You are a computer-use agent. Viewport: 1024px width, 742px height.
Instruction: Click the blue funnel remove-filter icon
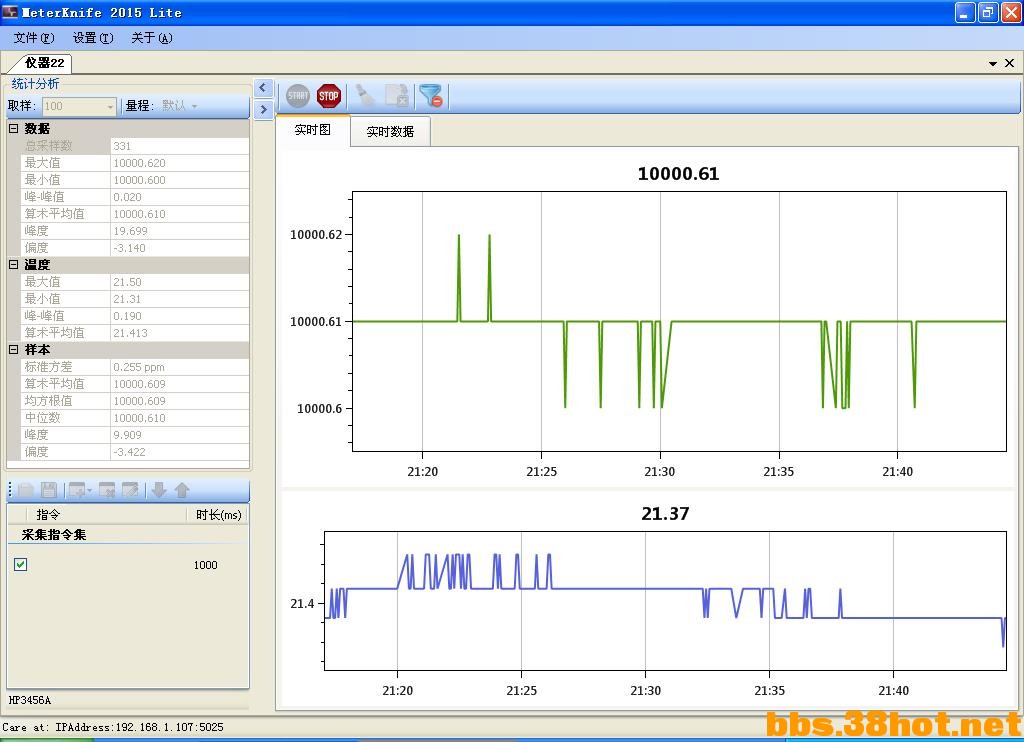(431, 96)
